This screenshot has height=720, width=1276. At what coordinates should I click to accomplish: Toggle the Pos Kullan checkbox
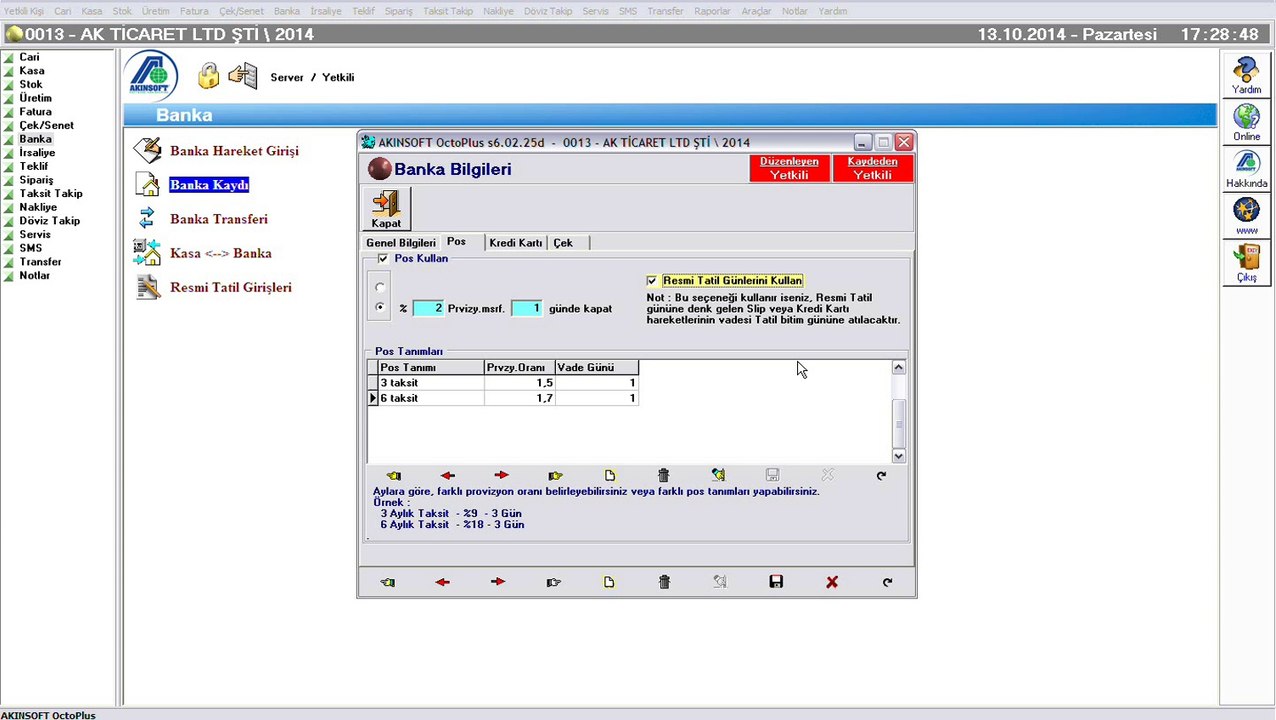(x=383, y=258)
